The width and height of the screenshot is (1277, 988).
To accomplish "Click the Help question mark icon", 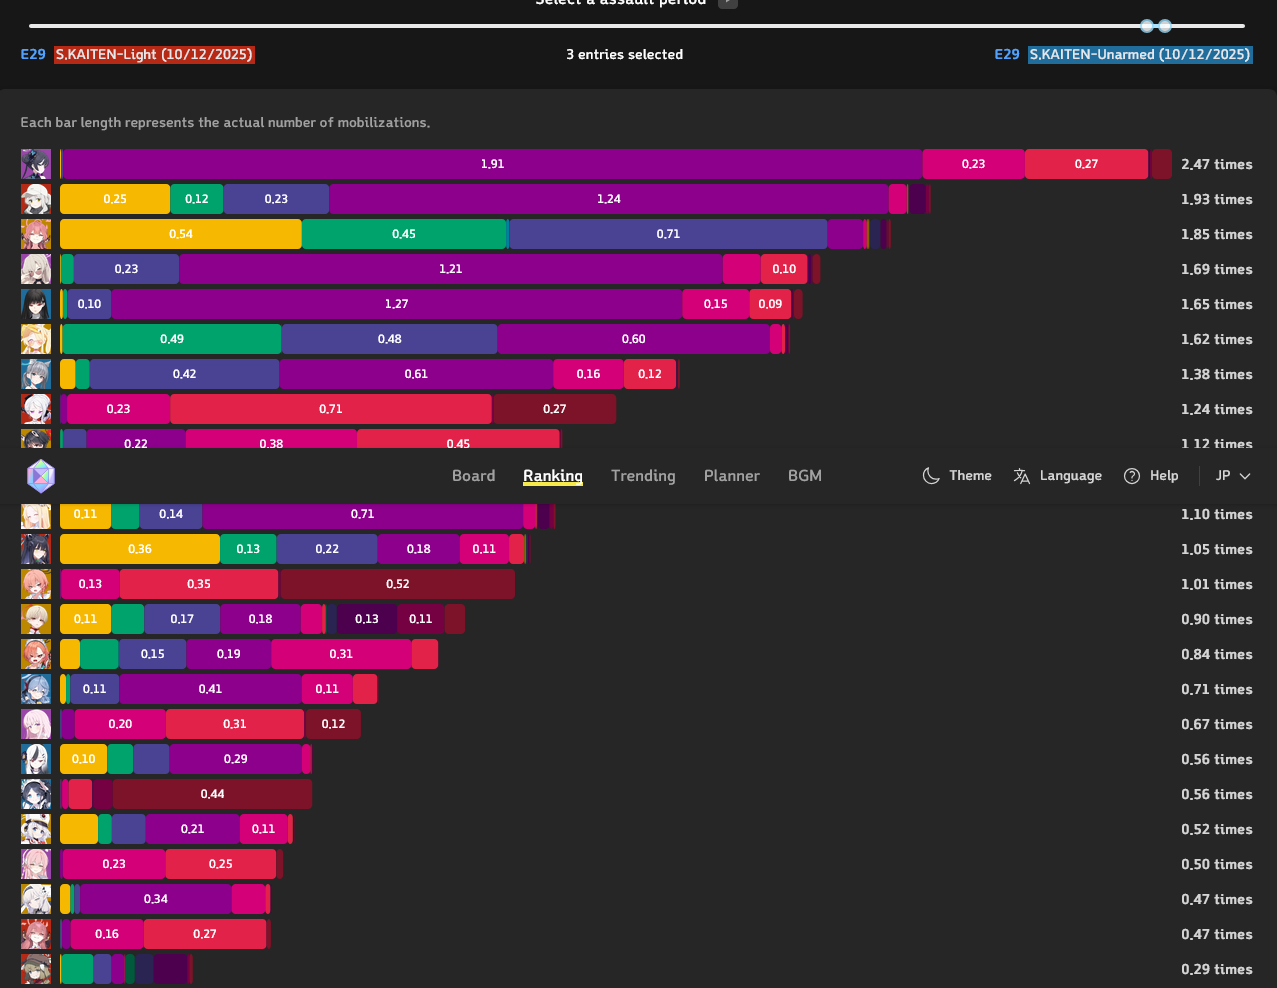I will (1132, 476).
